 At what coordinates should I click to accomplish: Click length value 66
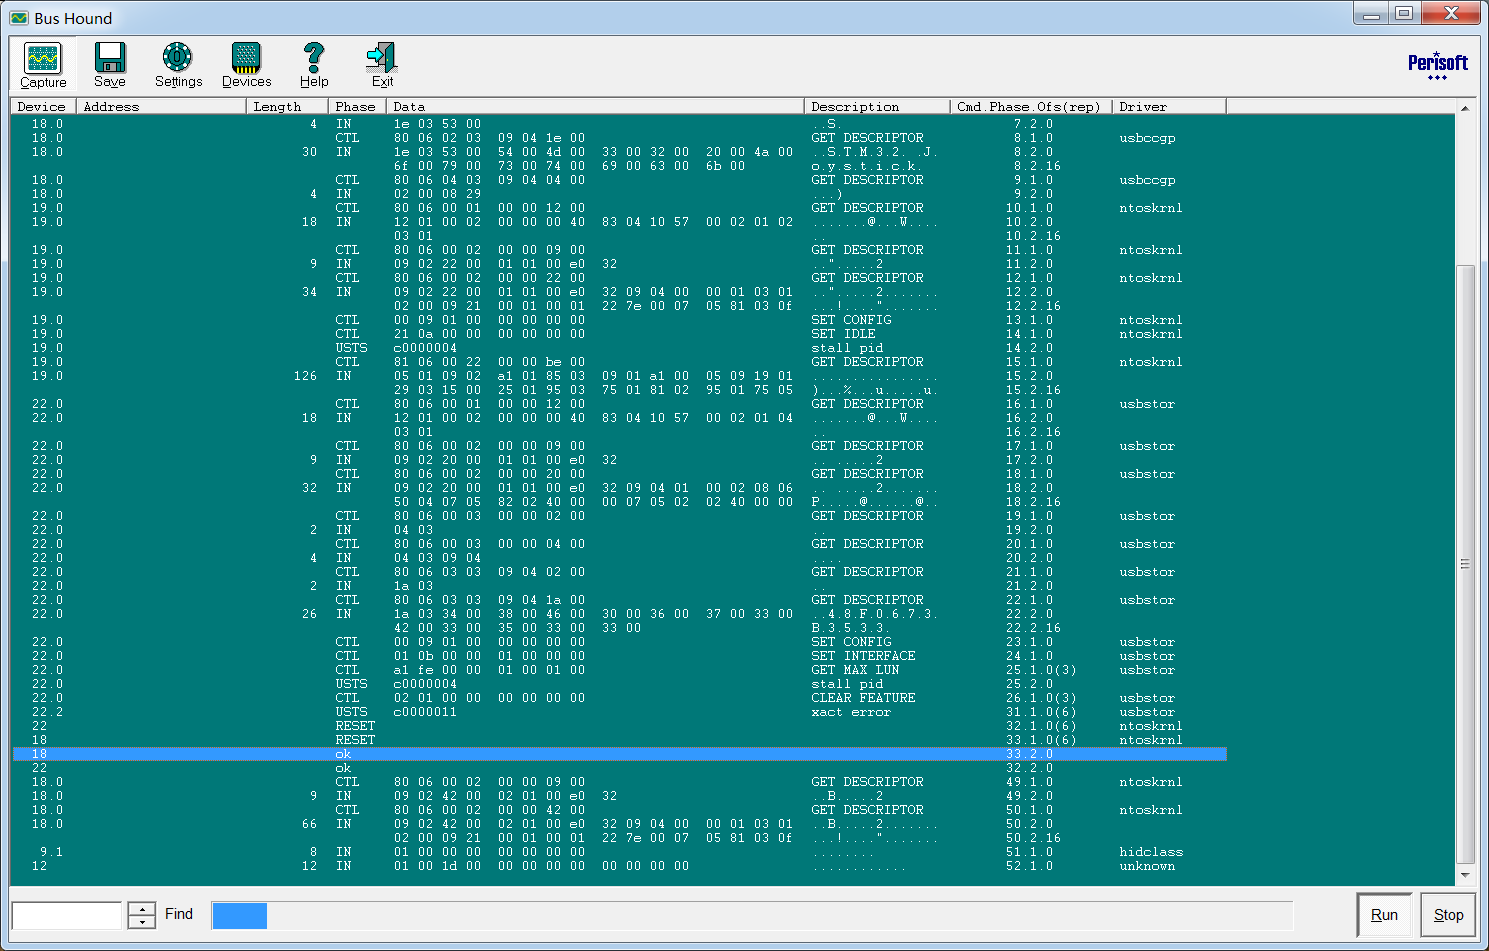(309, 824)
